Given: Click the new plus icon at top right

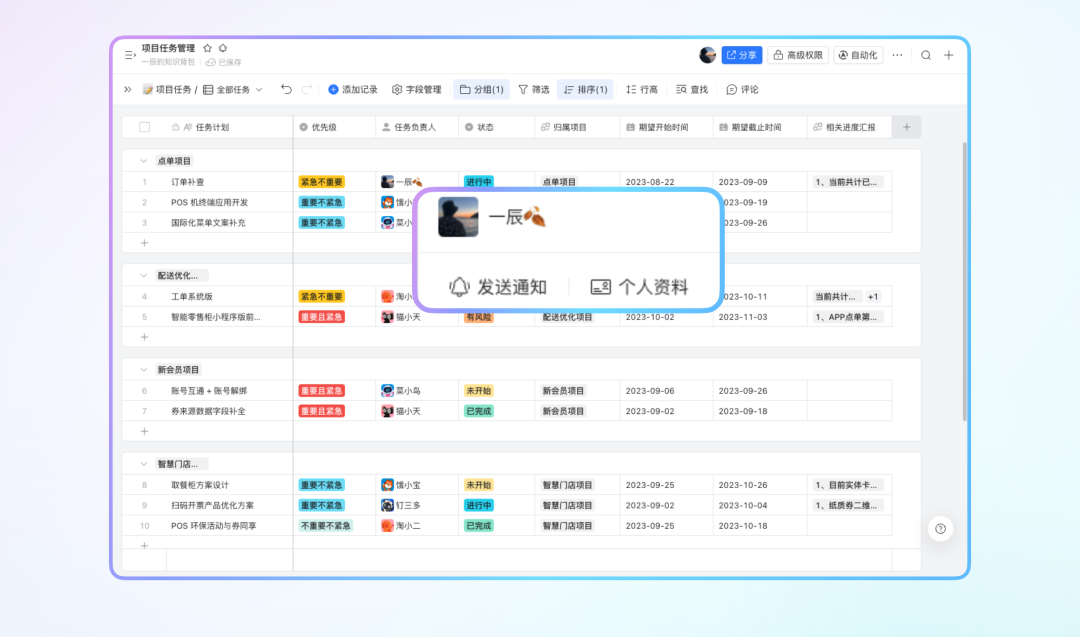Looking at the screenshot, I should 949,55.
